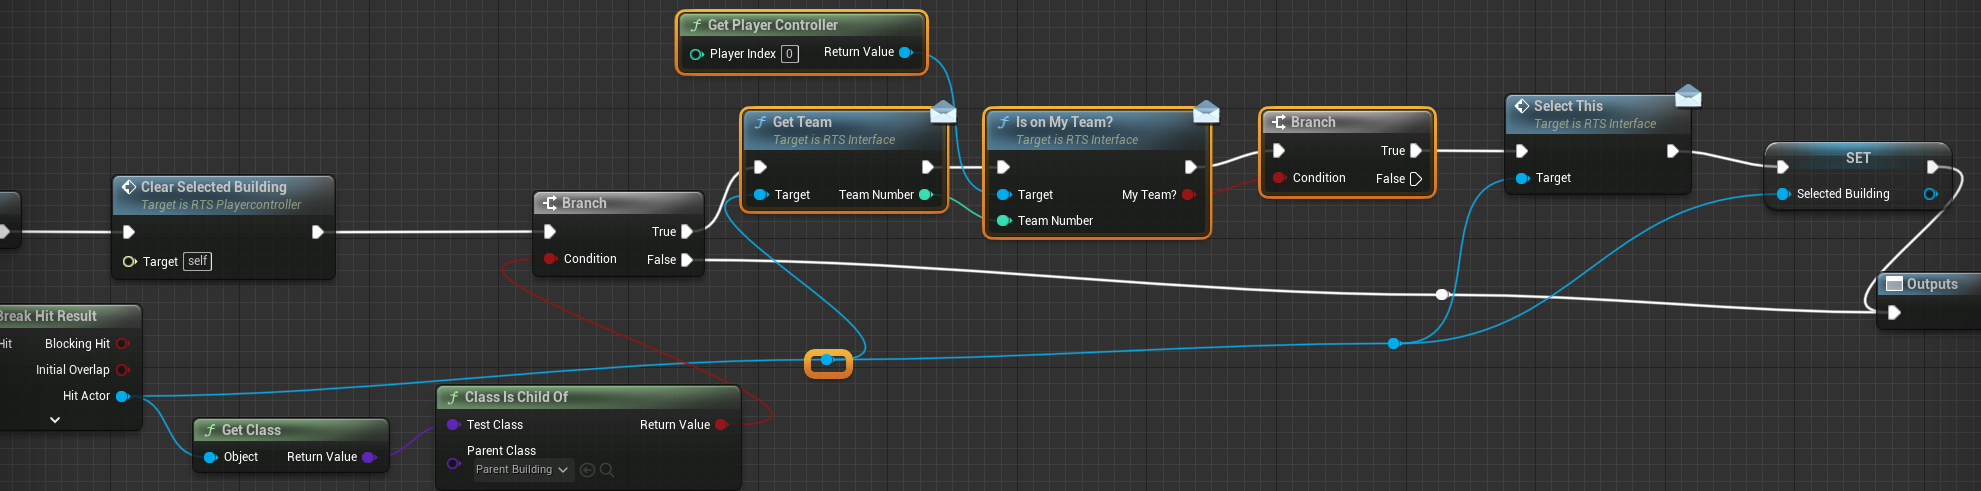This screenshot has height=491, width=1981.
Task: Click the Is on My Team? node title
Action: point(1064,122)
